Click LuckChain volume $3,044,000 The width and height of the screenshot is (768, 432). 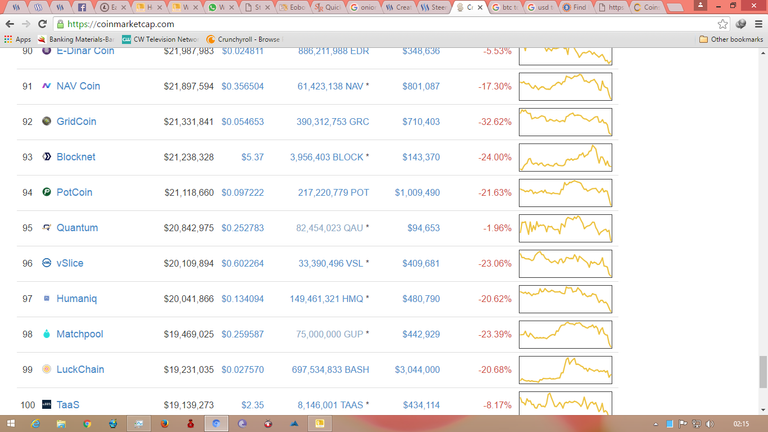(x=417, y=370)
